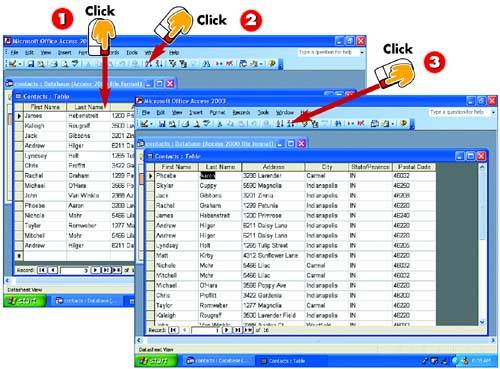Click Help icon in back Access toolbar
Viewport: 500px width, 369px height.
pyautogui.click(x=272, y=63)
